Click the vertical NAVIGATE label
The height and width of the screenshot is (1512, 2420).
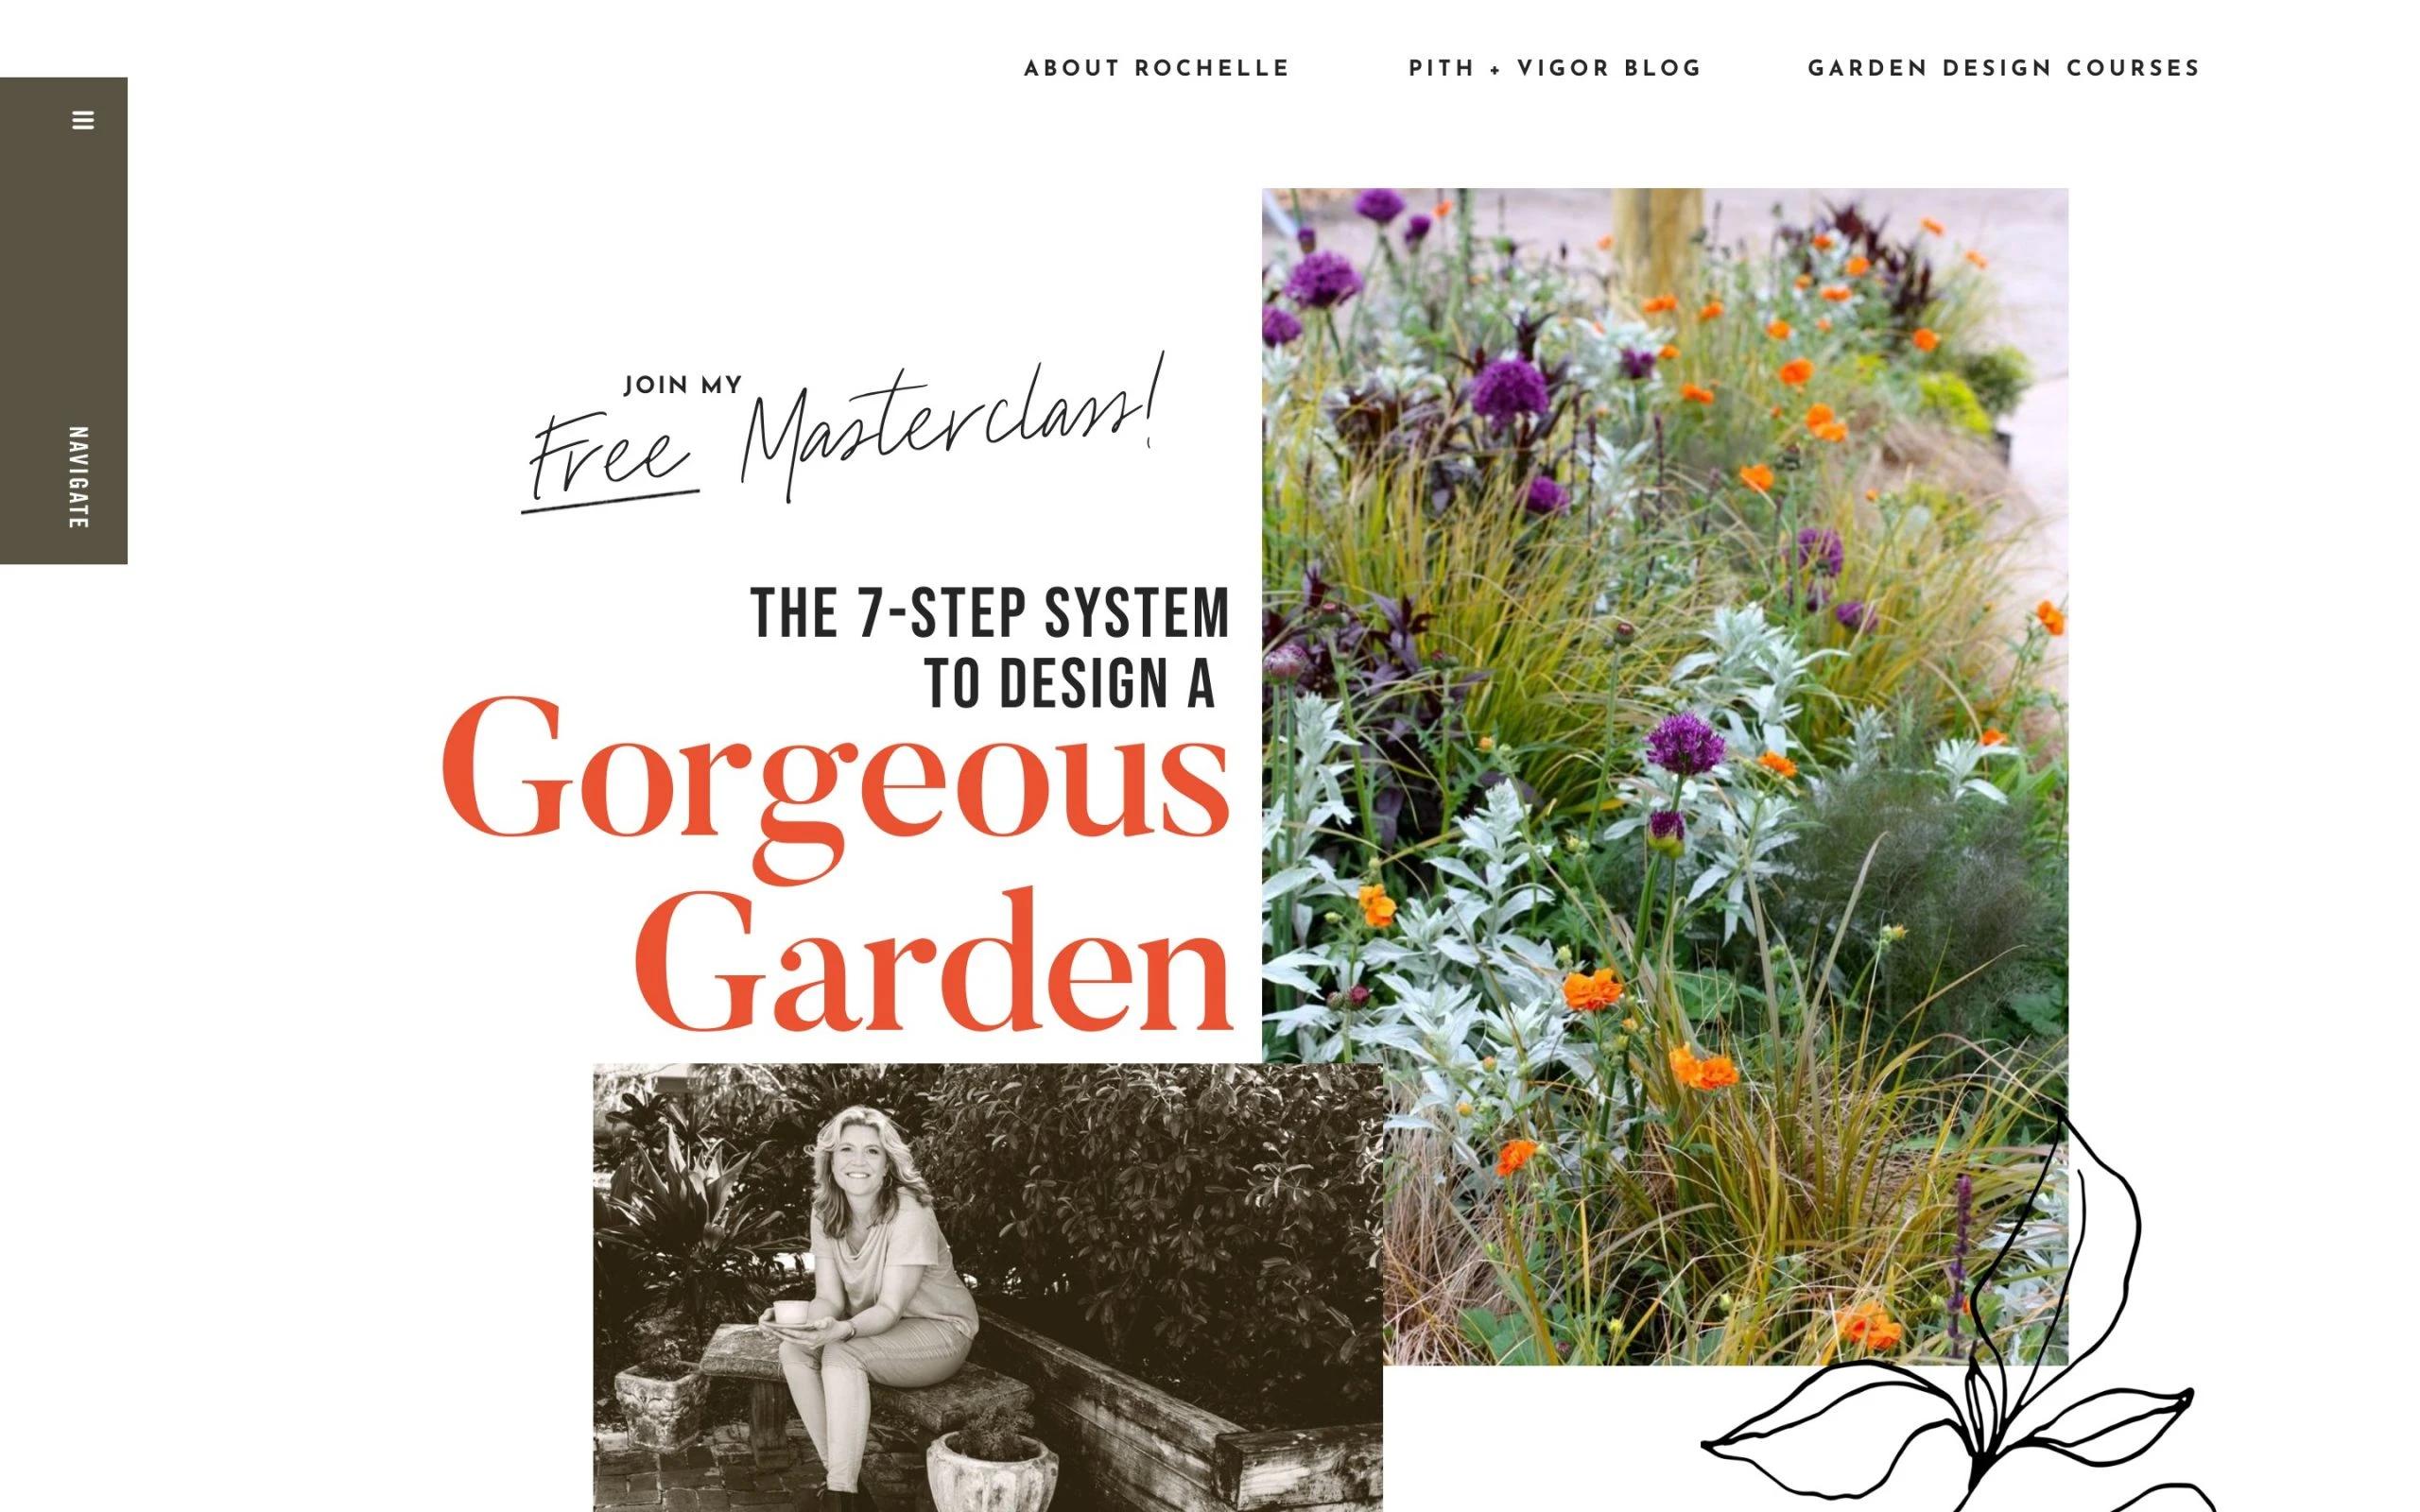click(78, 477)
